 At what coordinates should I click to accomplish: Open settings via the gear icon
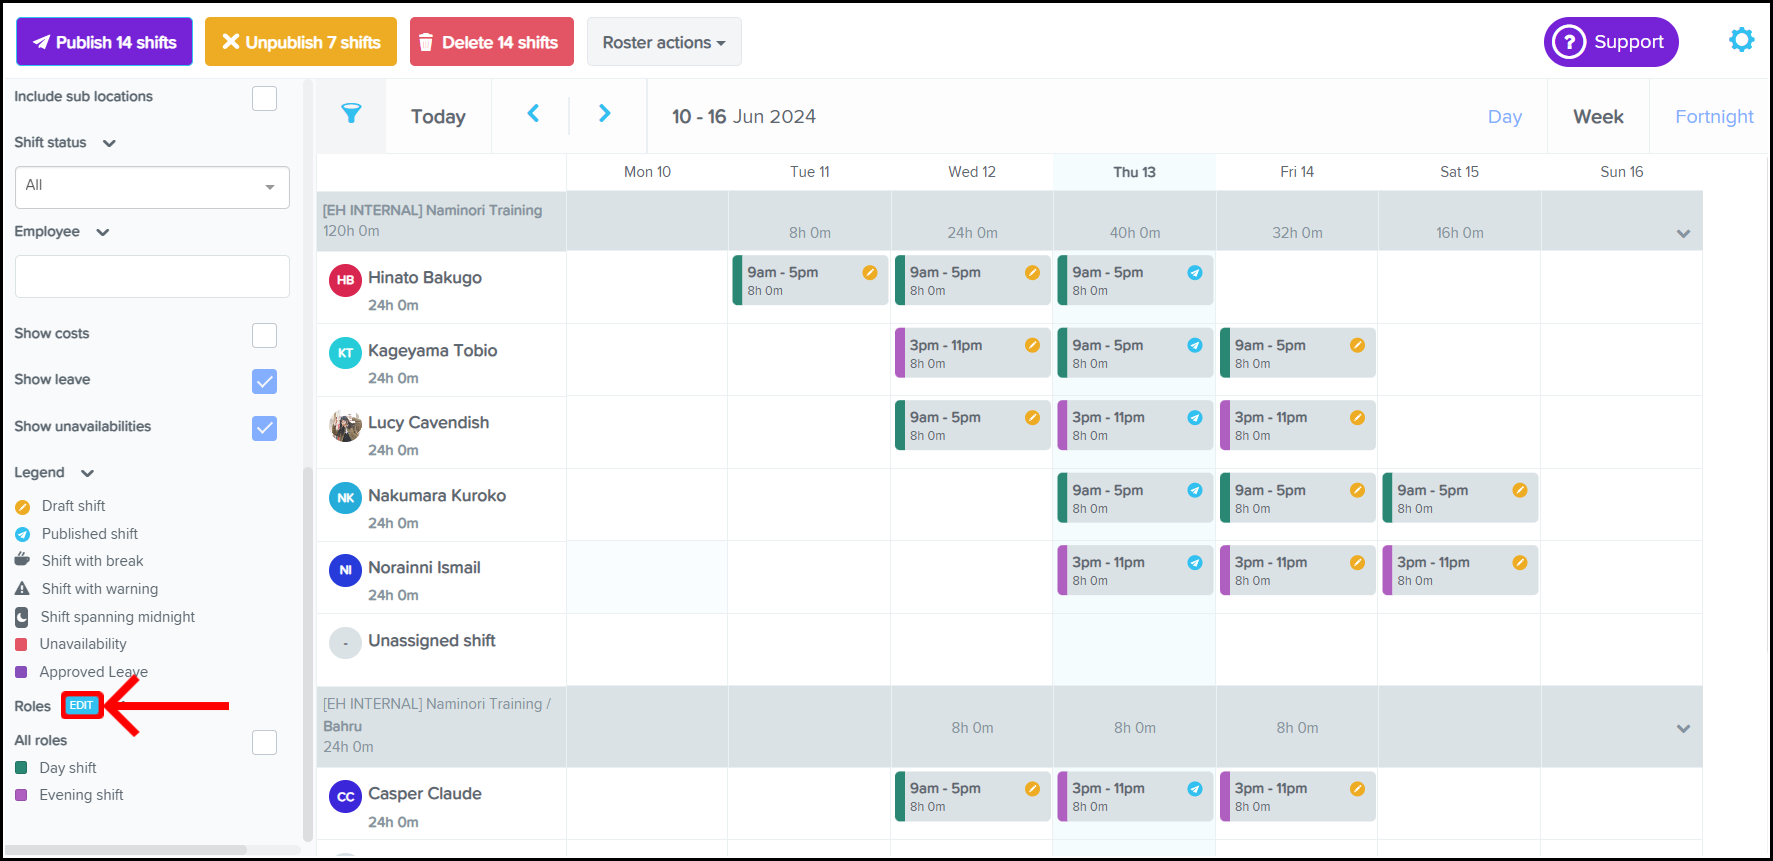pyautogui.click(x=1741, y=40)
